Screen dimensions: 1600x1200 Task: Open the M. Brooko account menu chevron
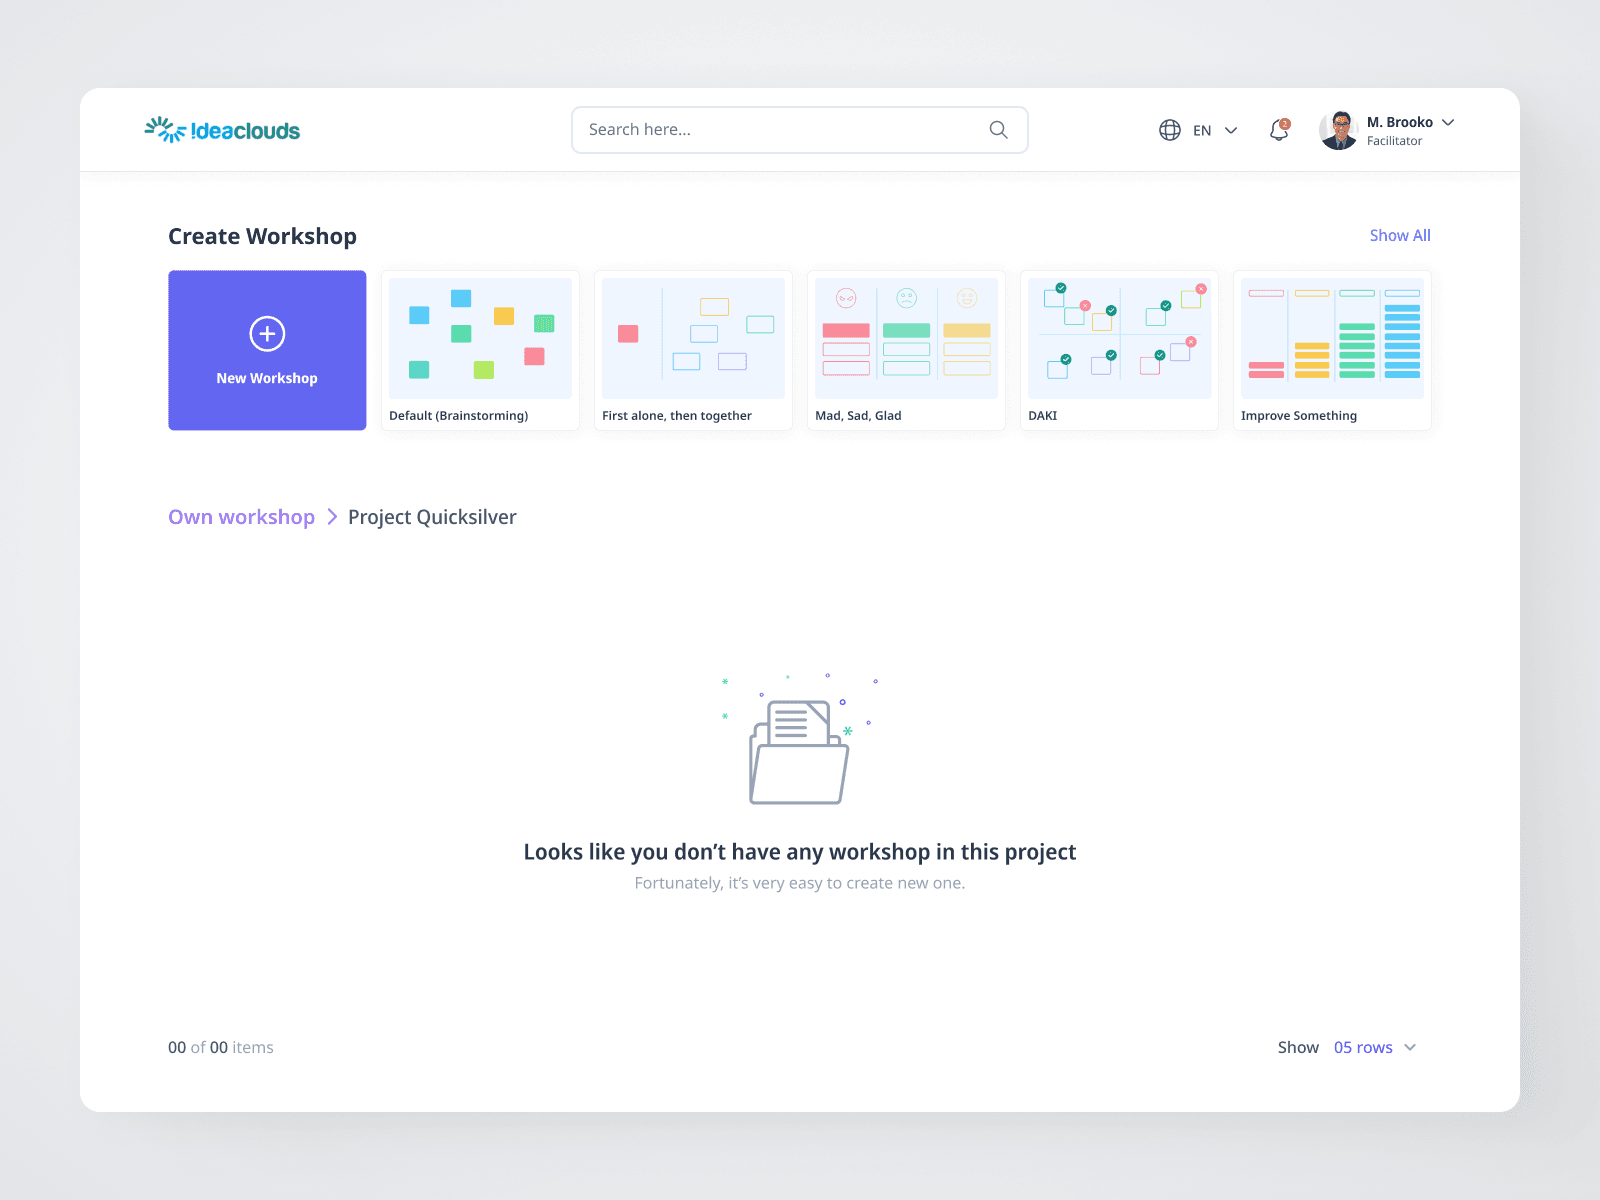(x=1448, y=122)
